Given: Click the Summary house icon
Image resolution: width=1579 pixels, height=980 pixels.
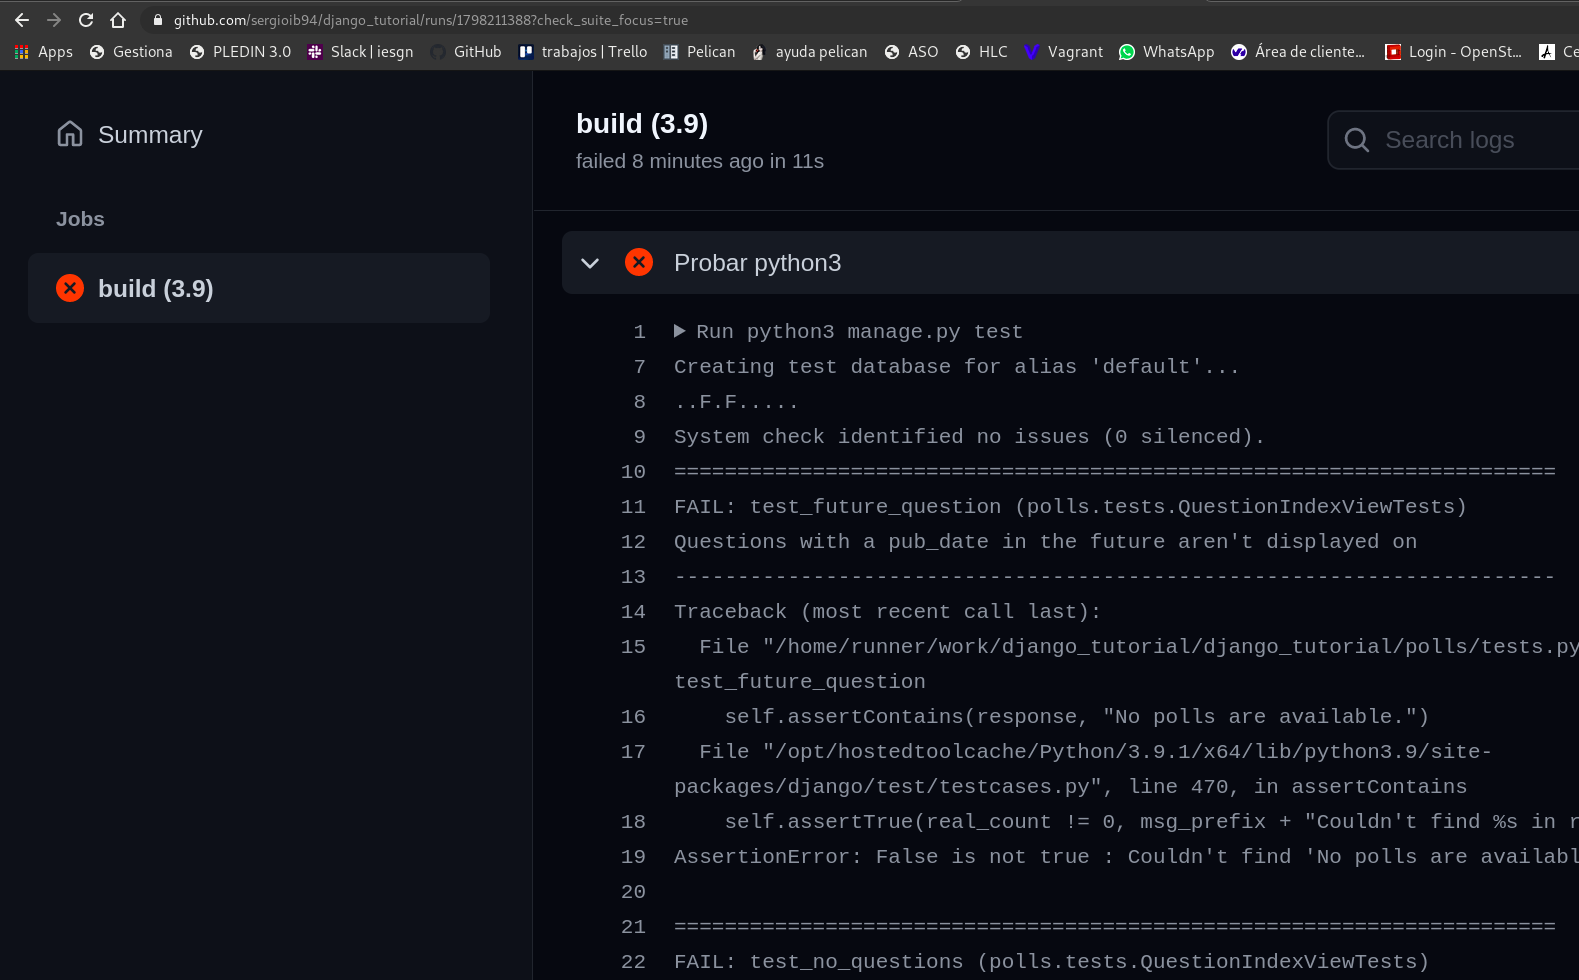Looking at the screenshot, I should (70, 134).
